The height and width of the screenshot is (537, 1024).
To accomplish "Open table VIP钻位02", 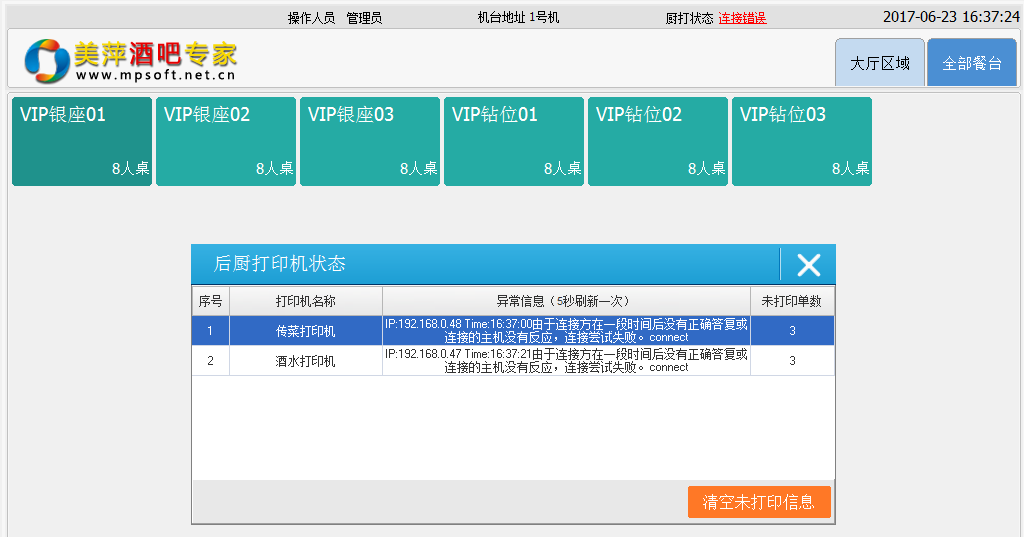I will pyautogui.click(x=658, y=141).
